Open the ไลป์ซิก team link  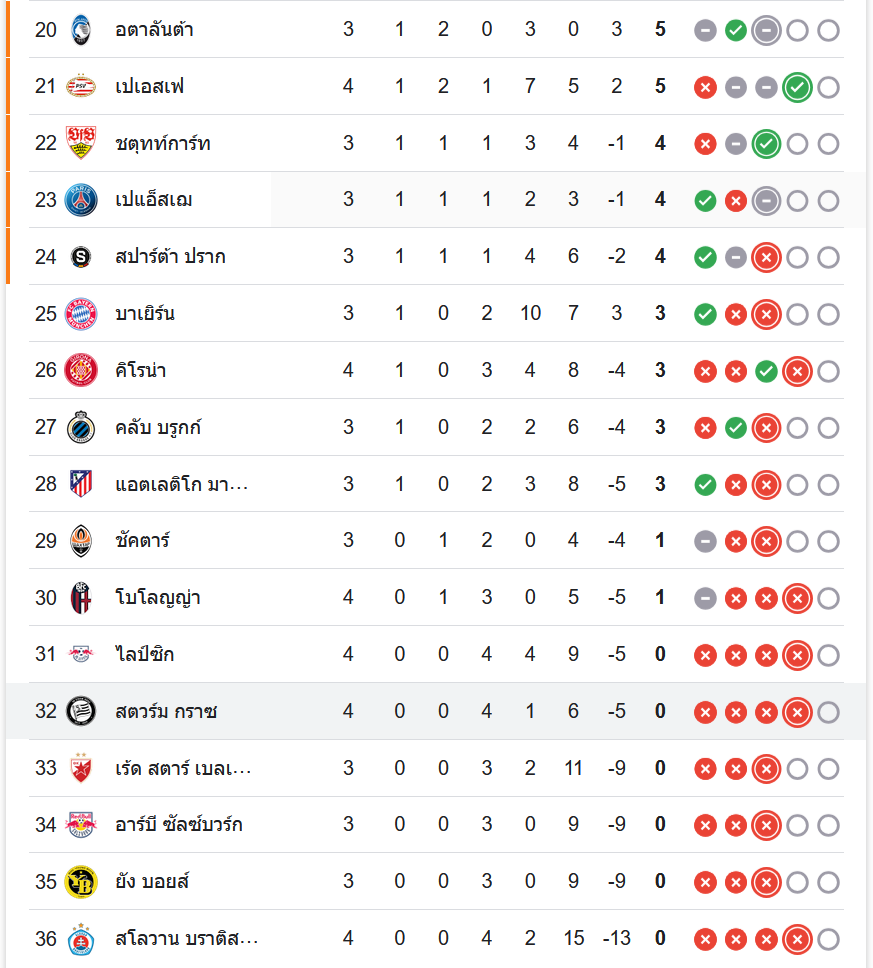[146, 655]
